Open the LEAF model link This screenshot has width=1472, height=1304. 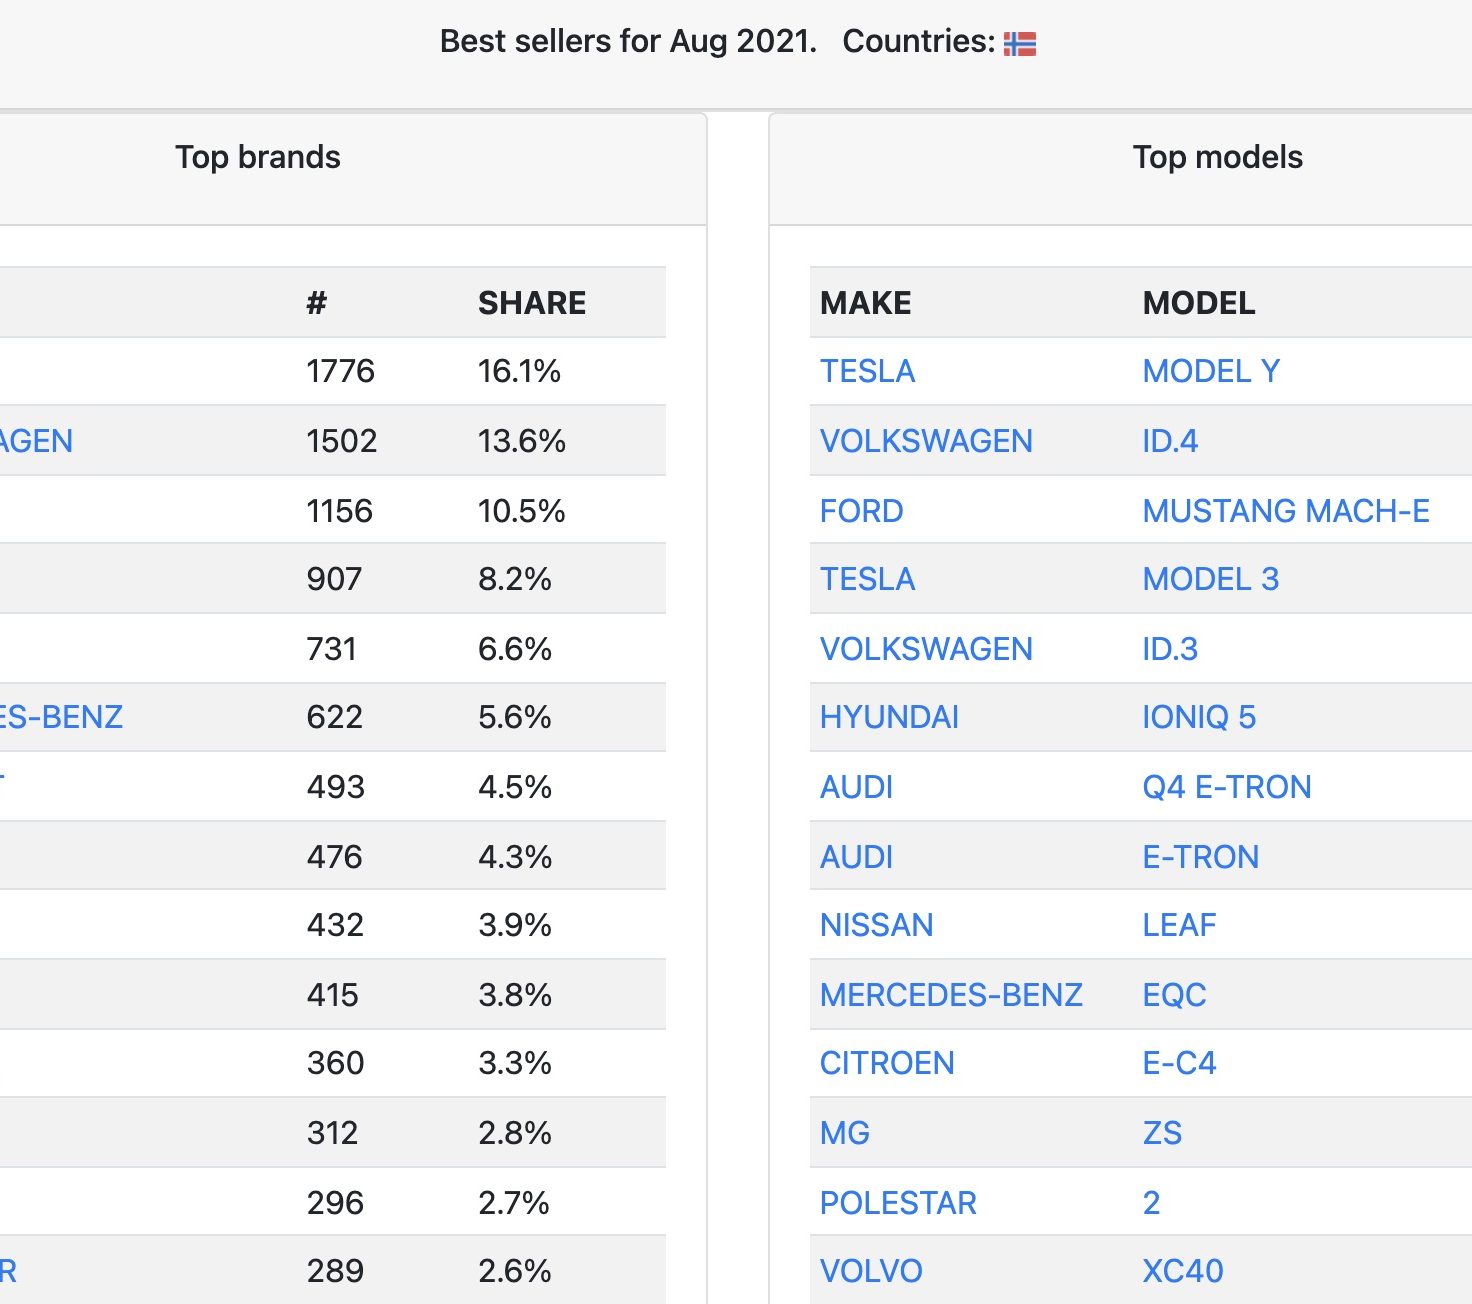point(1179,925)
